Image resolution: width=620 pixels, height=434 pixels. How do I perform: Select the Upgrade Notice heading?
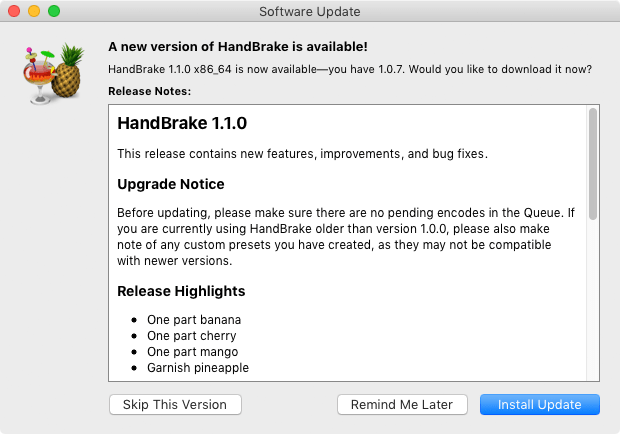point(171,184)
